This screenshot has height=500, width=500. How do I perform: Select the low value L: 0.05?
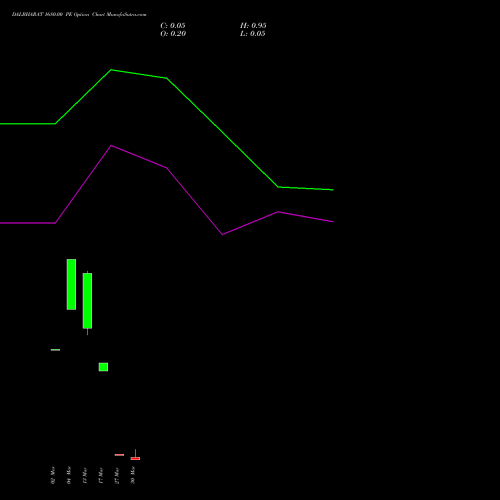tap(253, 34)
